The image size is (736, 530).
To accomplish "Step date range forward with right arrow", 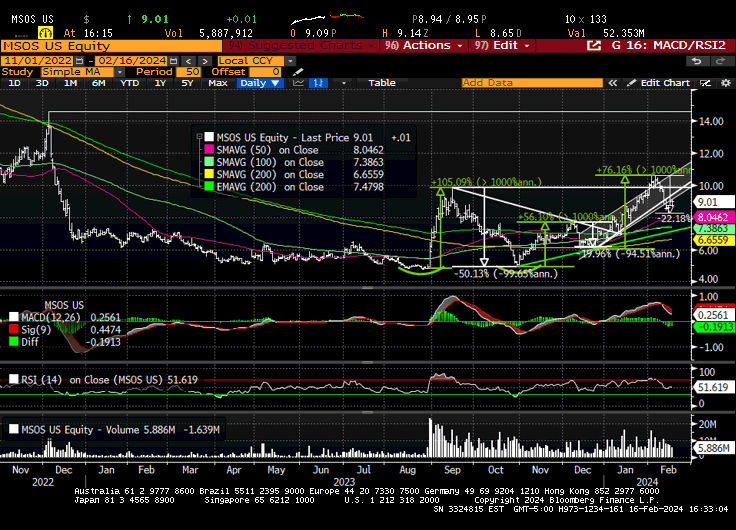I will click(205, 61).
